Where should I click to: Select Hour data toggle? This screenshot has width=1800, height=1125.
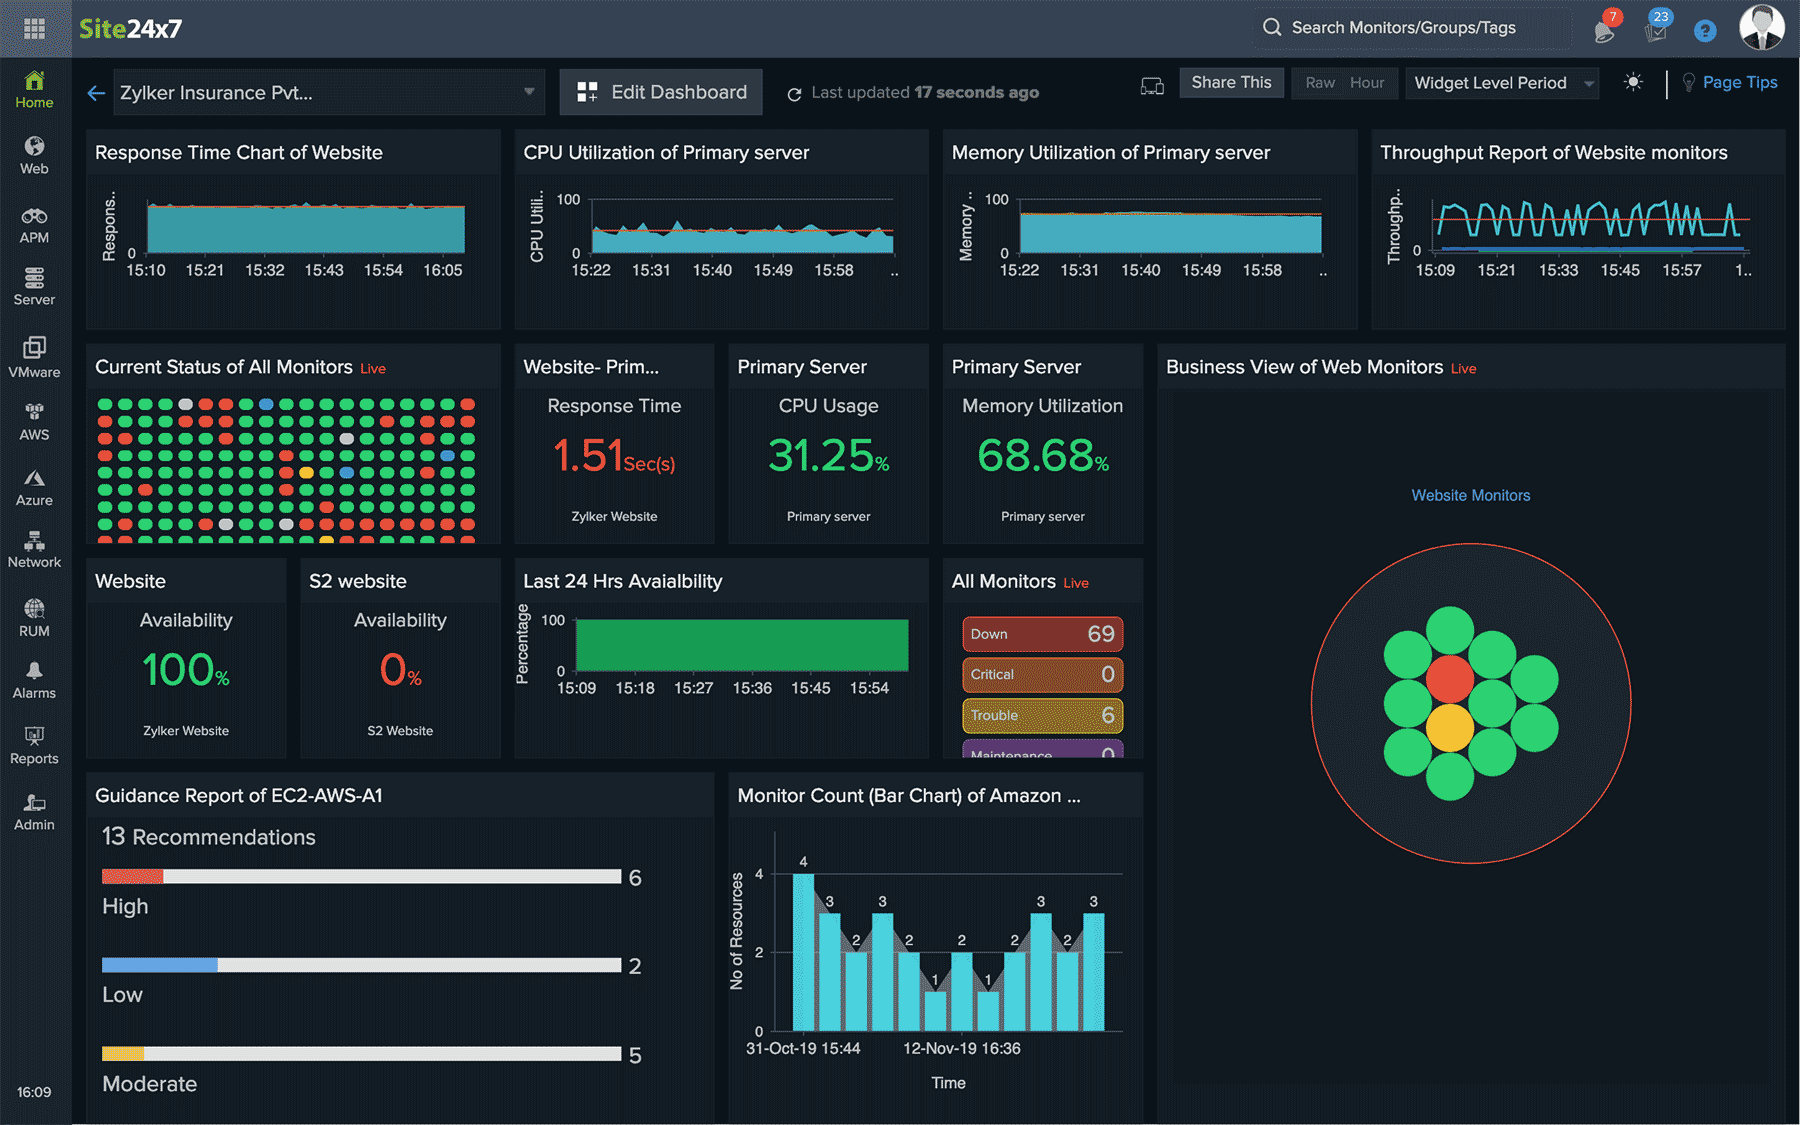[1367, 83]
